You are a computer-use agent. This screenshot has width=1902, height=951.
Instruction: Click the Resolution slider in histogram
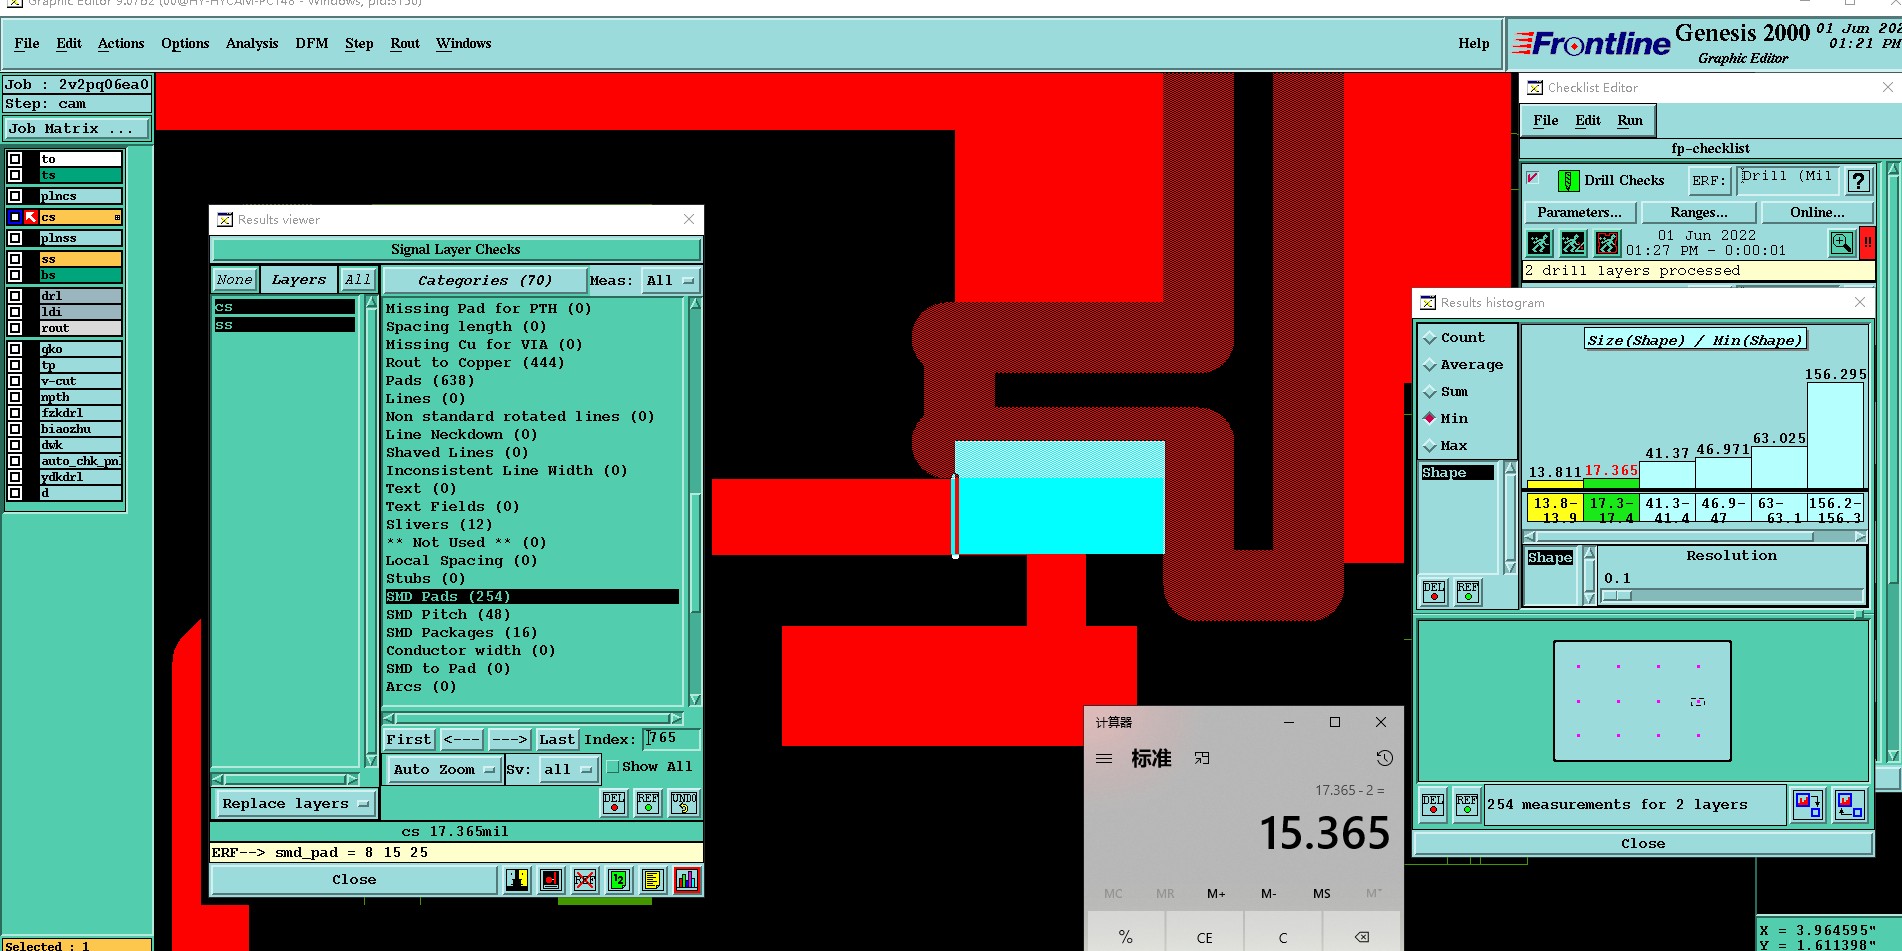(1731, 595)
